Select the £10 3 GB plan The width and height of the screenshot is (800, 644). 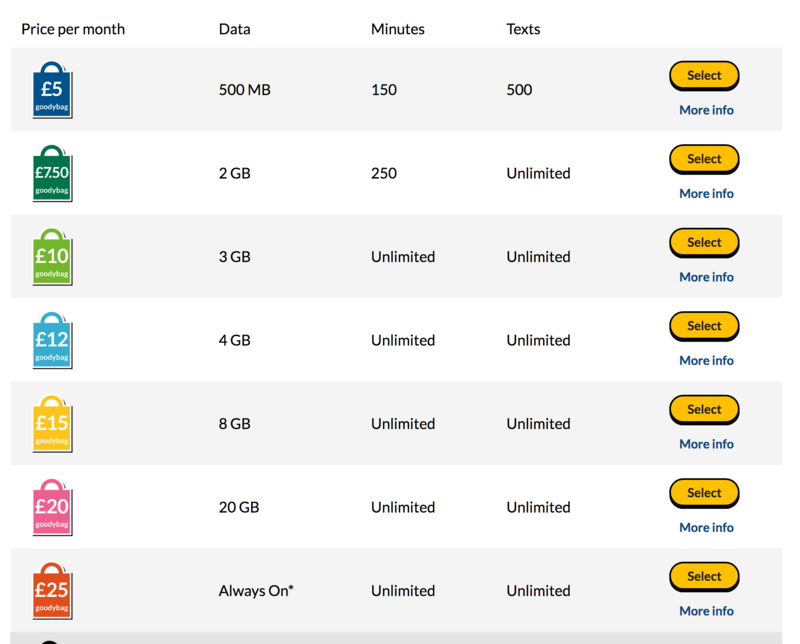coord(704,242)
